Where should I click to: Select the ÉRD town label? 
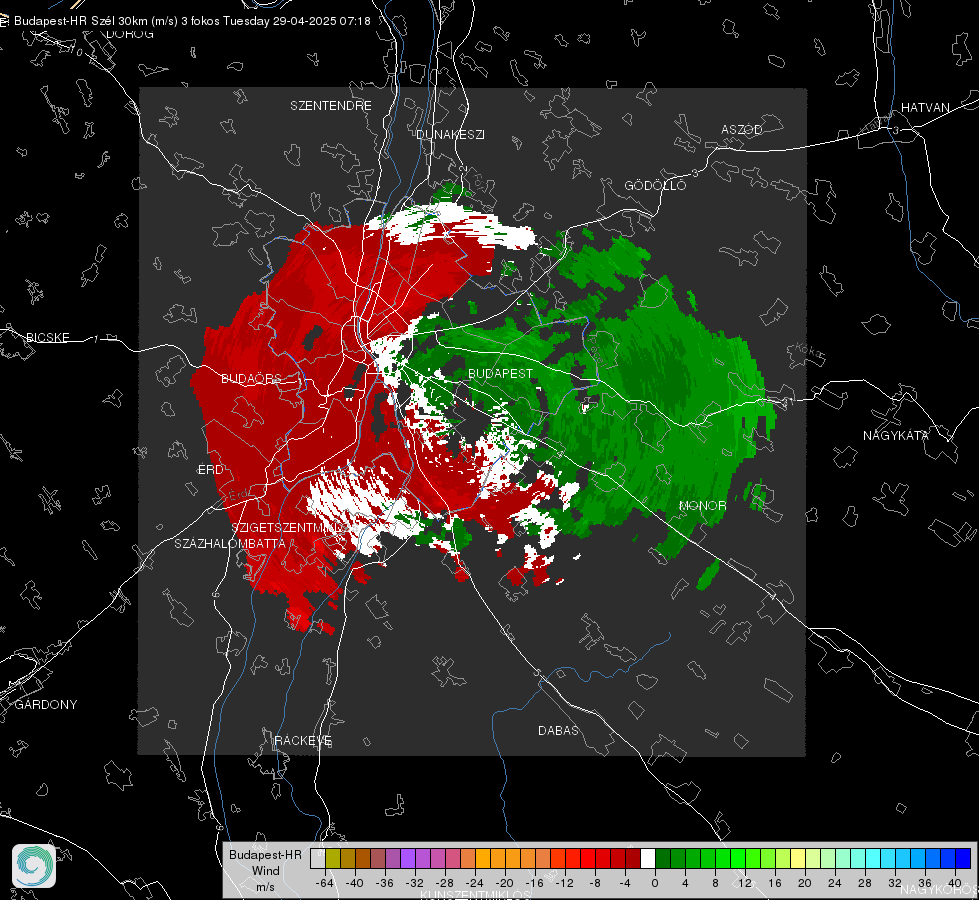[210, 470]
